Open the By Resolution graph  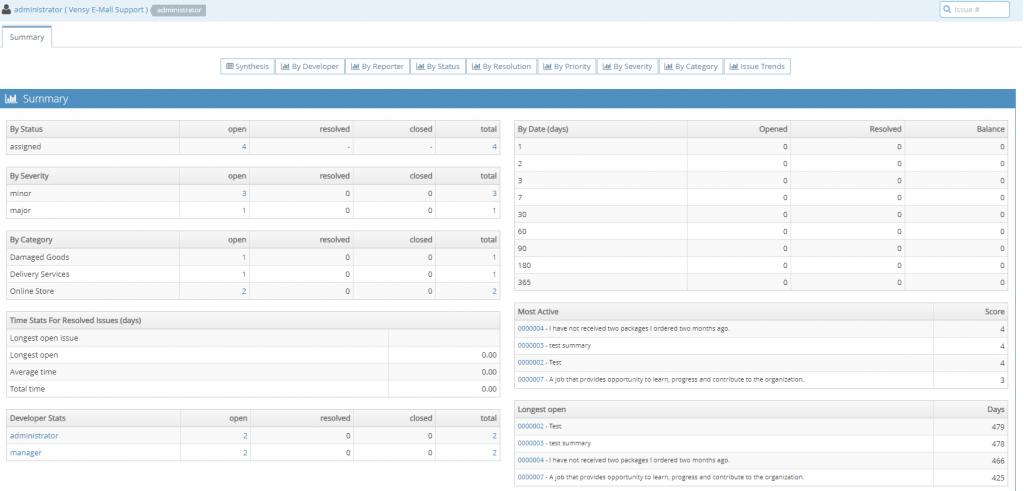click(500, 66)
